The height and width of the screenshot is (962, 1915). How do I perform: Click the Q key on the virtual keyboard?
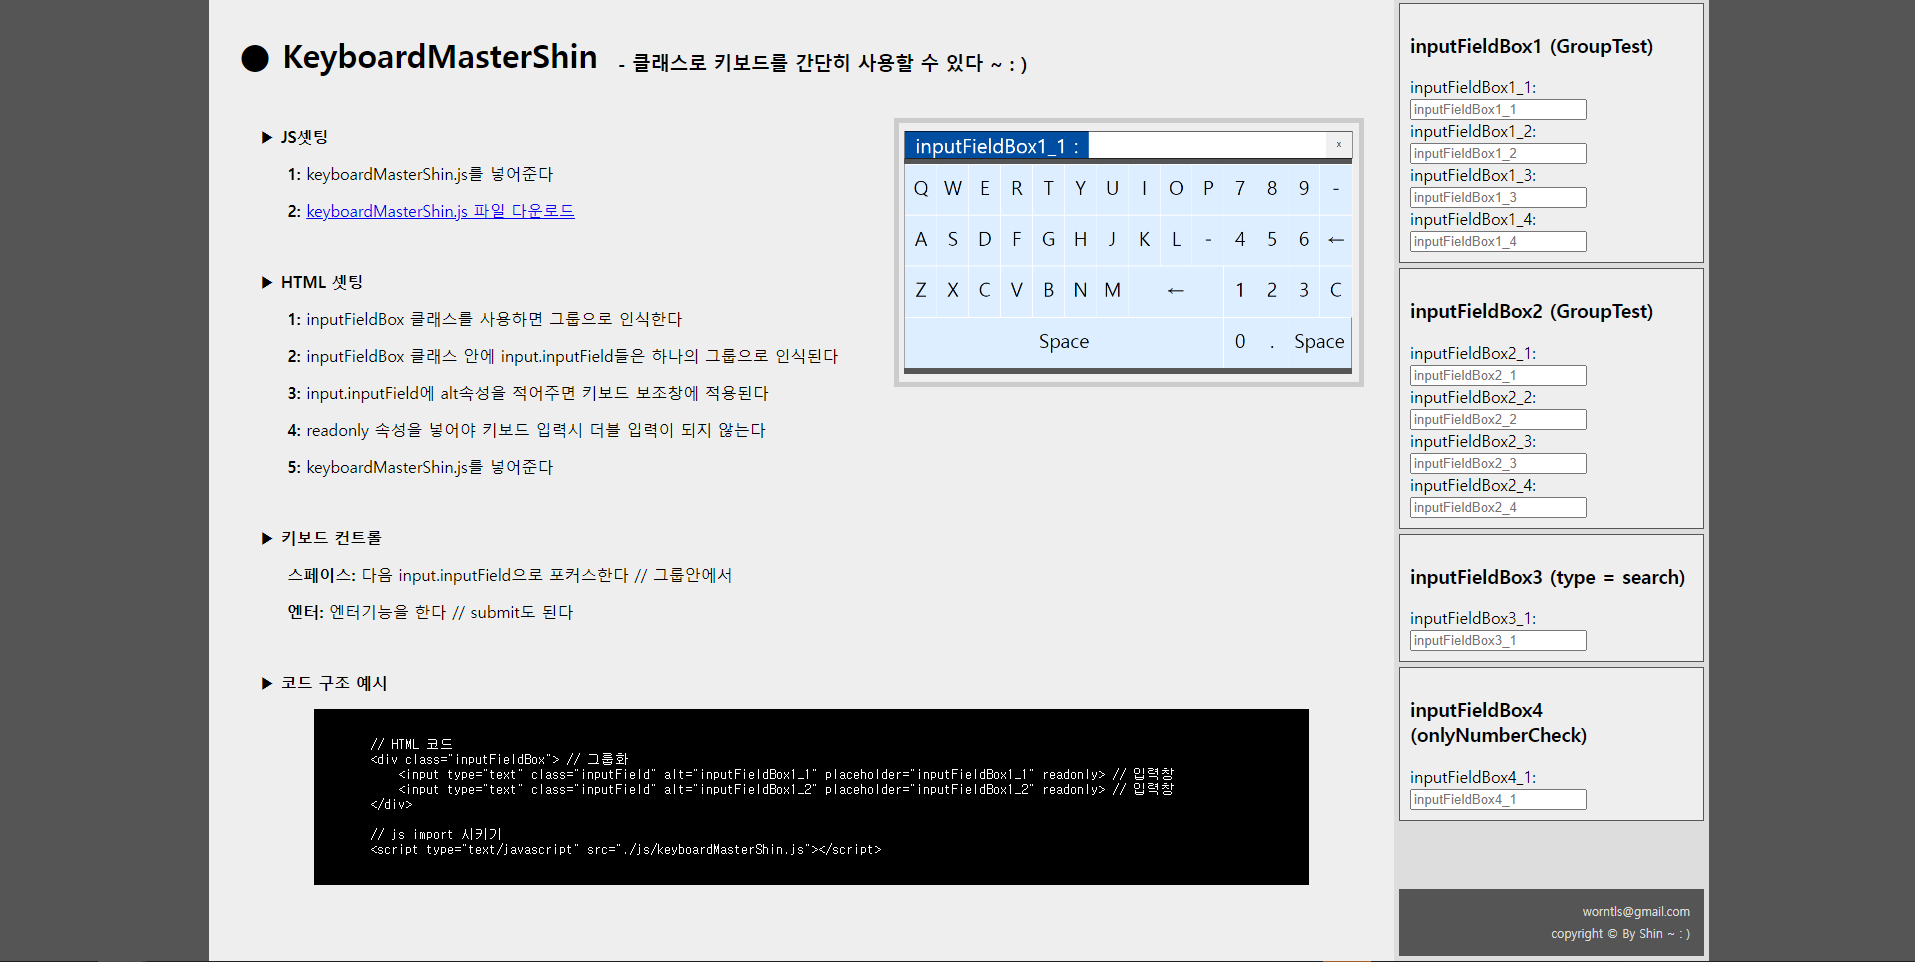tap(921, 188)
